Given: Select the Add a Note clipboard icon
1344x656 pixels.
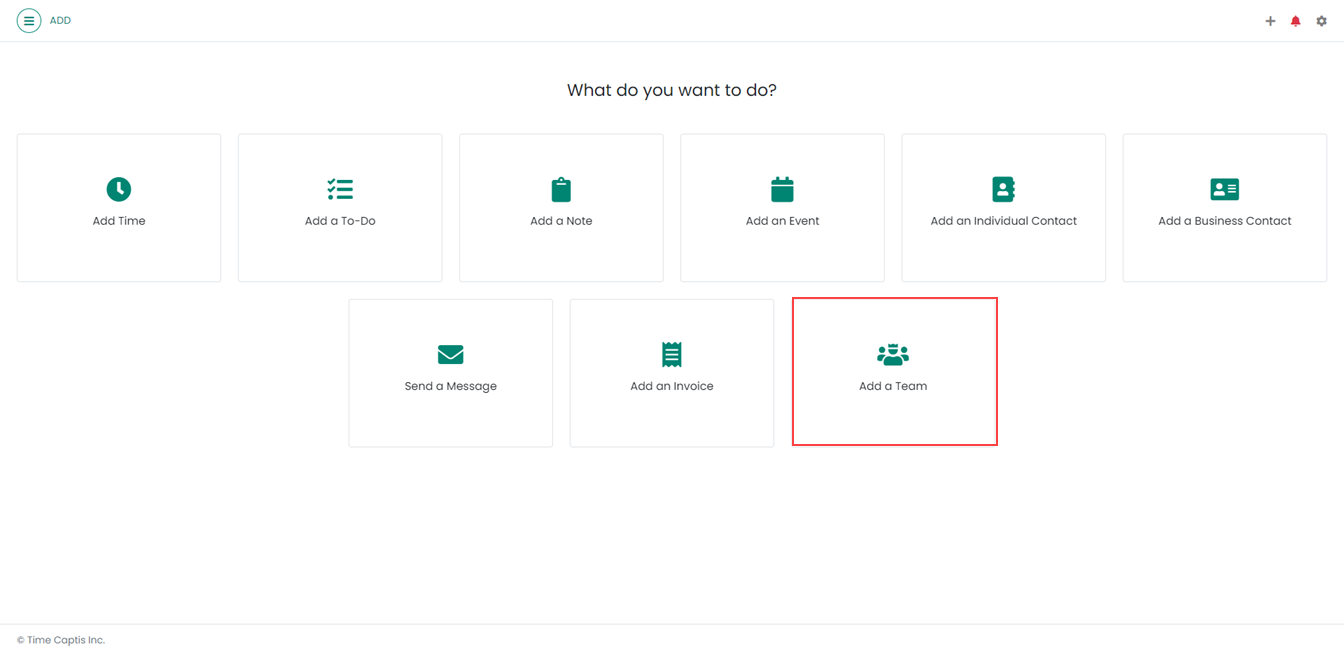Looking at the screenshot, I should coord(561,189).
